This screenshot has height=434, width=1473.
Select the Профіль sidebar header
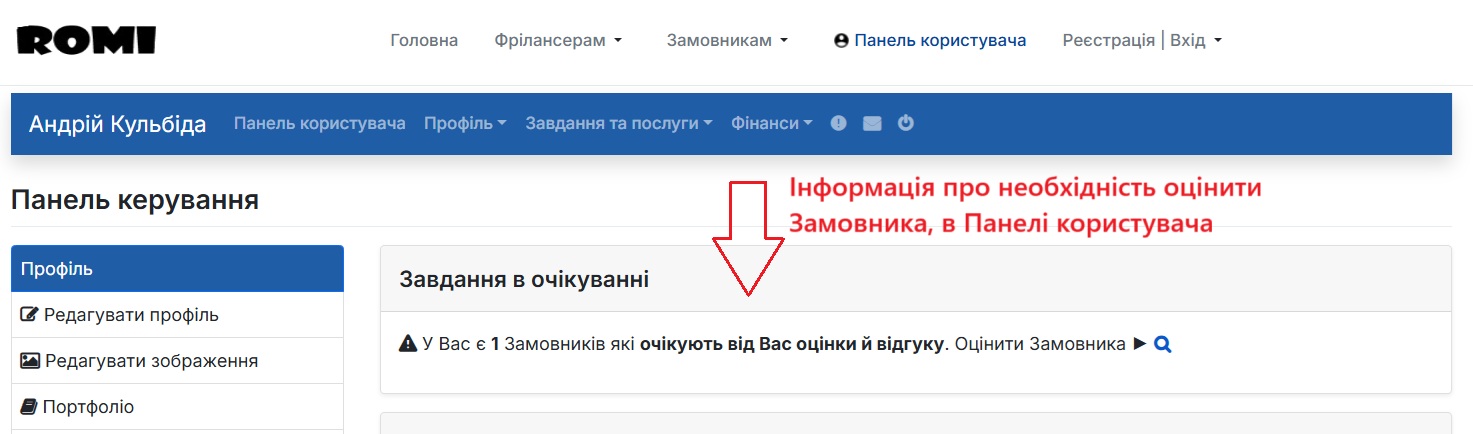(x=177, y=269)
